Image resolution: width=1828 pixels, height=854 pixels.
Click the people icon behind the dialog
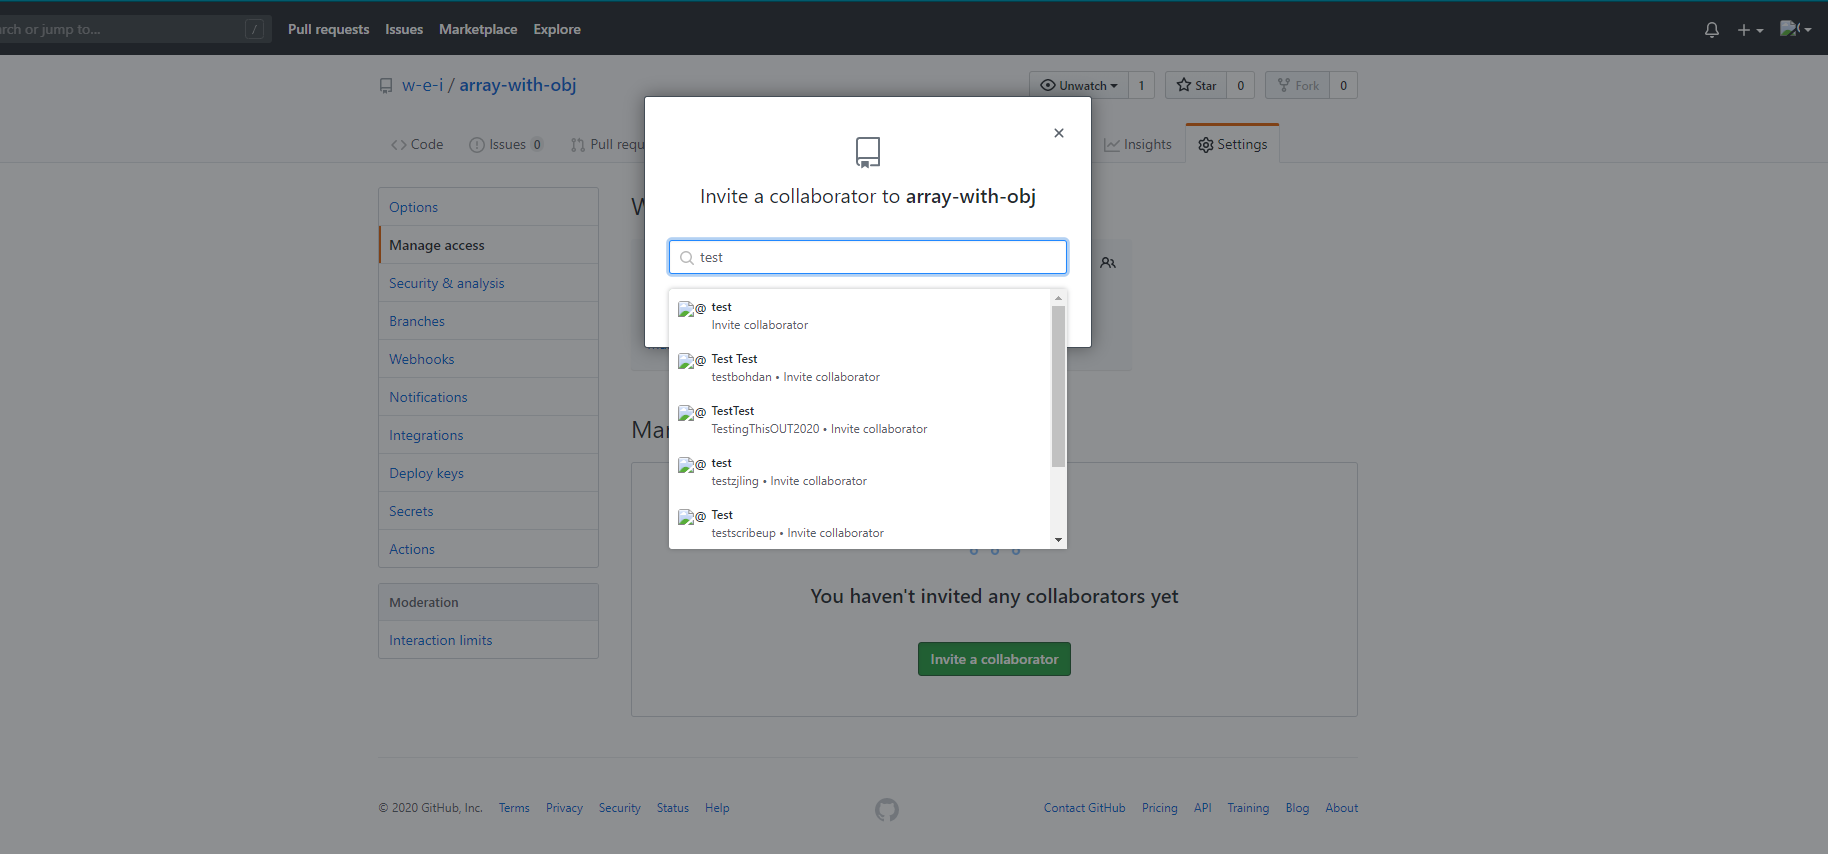[x=1108, y=263]
